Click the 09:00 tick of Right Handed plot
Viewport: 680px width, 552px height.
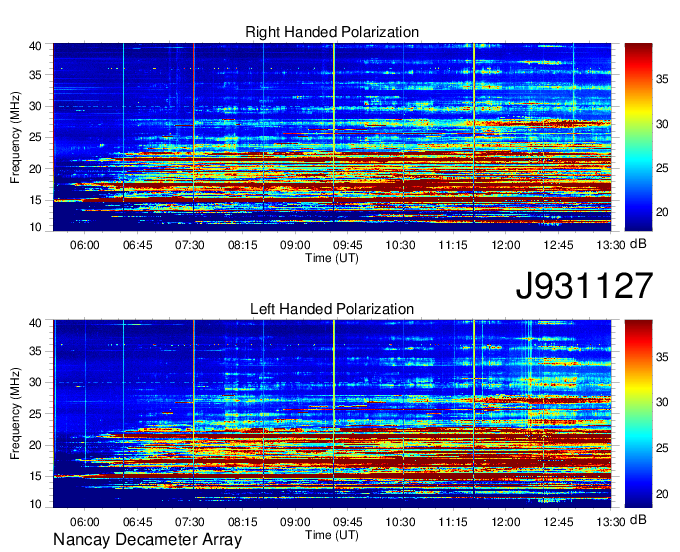pos(295,245)
